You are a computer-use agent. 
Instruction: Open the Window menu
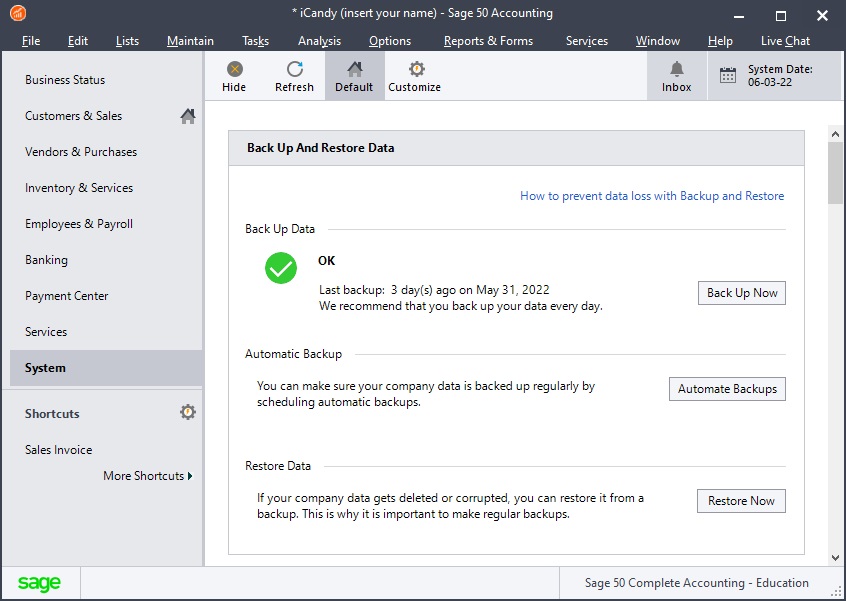(x=658, y=41)
